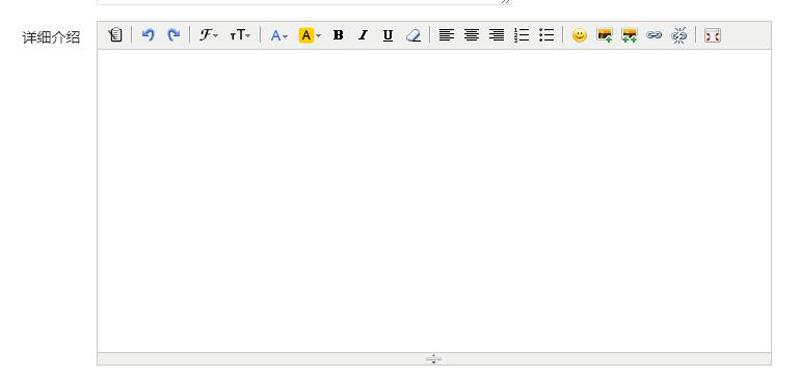Clear formatting with the eraser icon
Image resolution: width=800 pixels, height=377 pixels.
coord(413,35)
